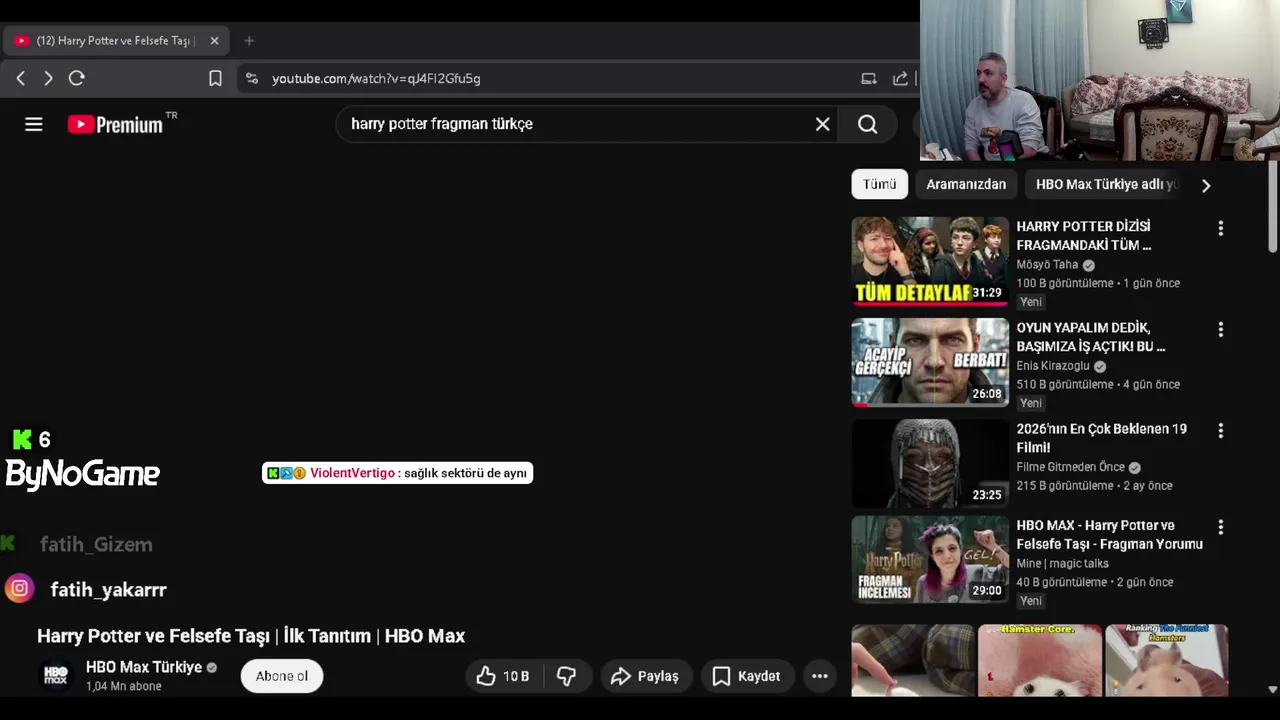
Task: Open Mösyö Taha channel name
Action: pos(1047,265)
